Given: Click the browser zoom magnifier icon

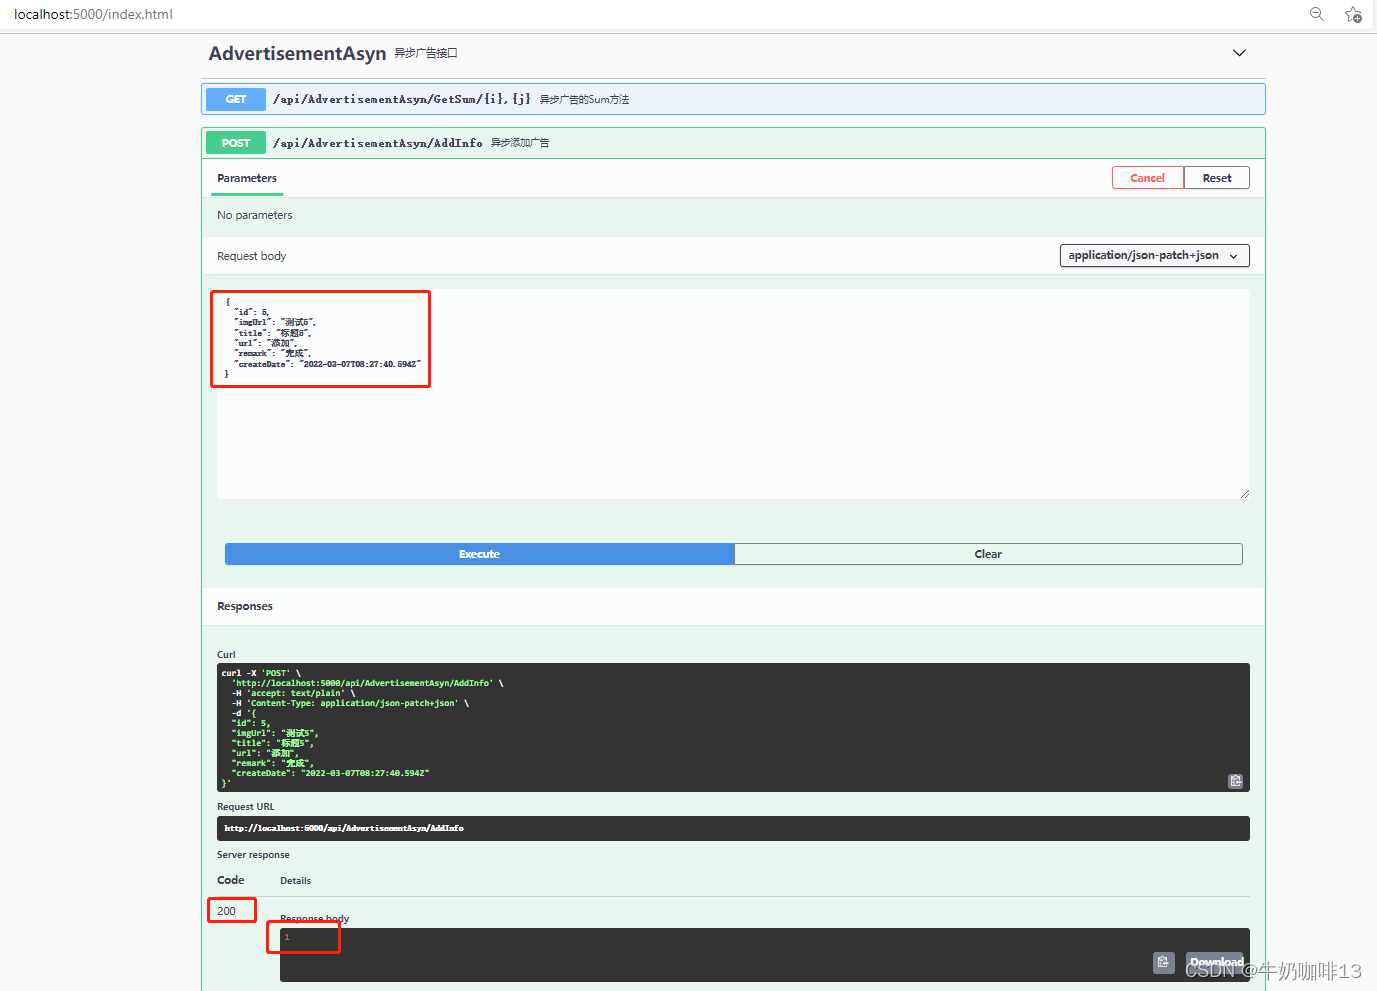Looking at the screenshot, I should click(1317, 14).
